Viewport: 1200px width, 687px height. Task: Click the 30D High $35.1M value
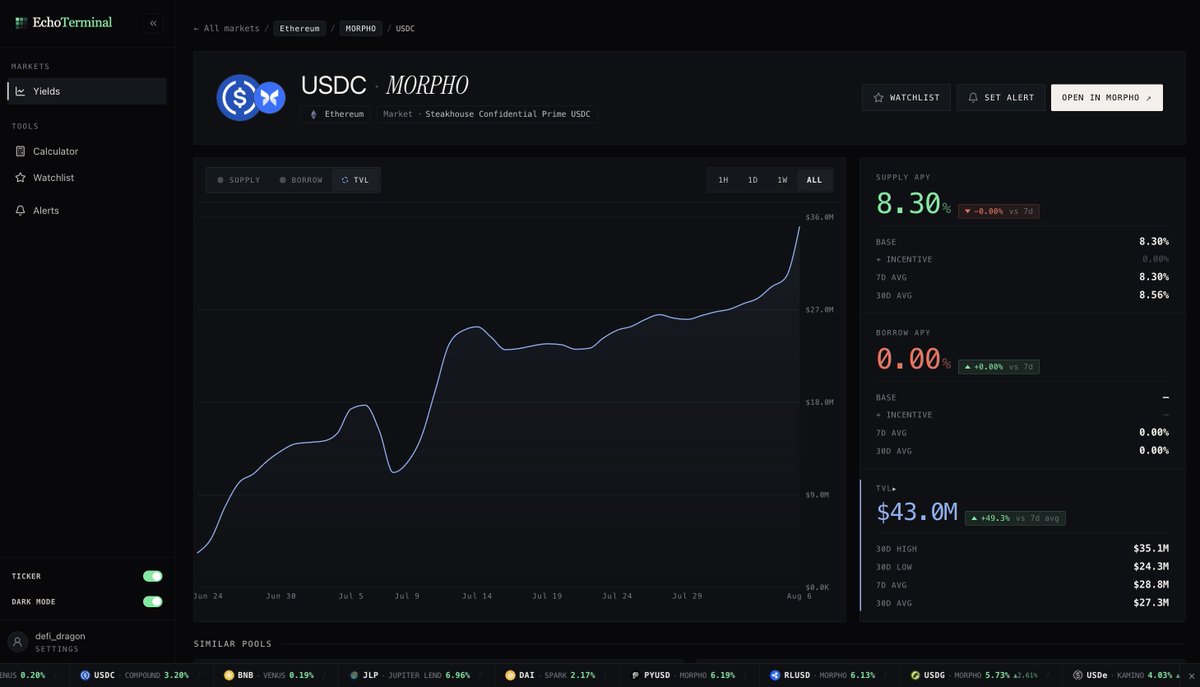(x=1150, y=549)
